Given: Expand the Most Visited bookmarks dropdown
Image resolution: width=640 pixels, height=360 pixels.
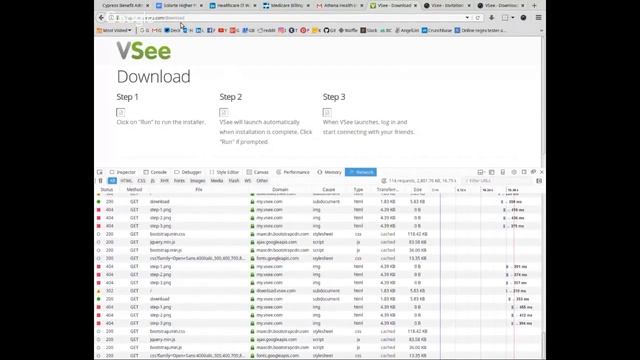Looking at the screenshot, I should tap(114, 30).
